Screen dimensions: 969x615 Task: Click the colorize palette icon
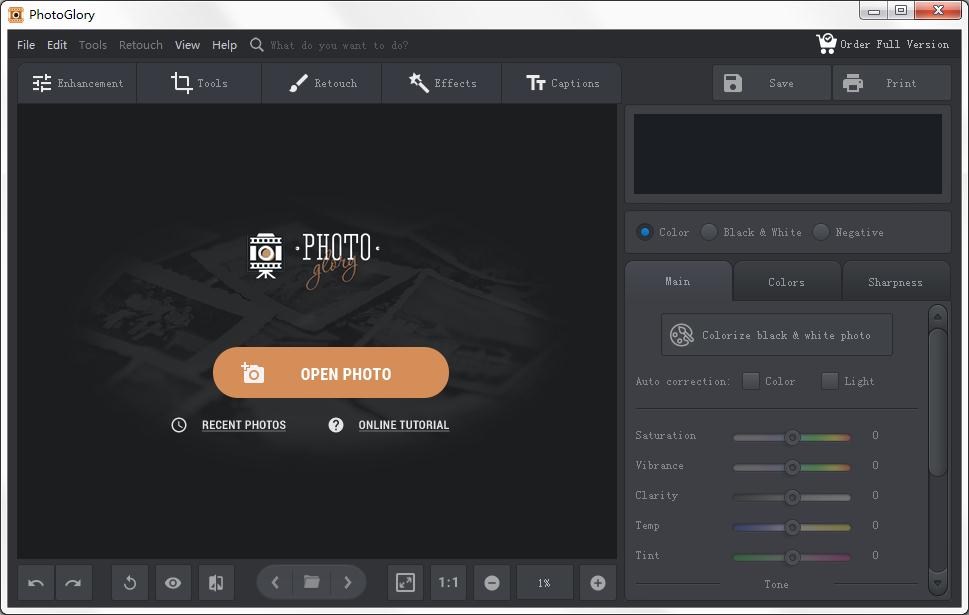click(x=682, y=335)
